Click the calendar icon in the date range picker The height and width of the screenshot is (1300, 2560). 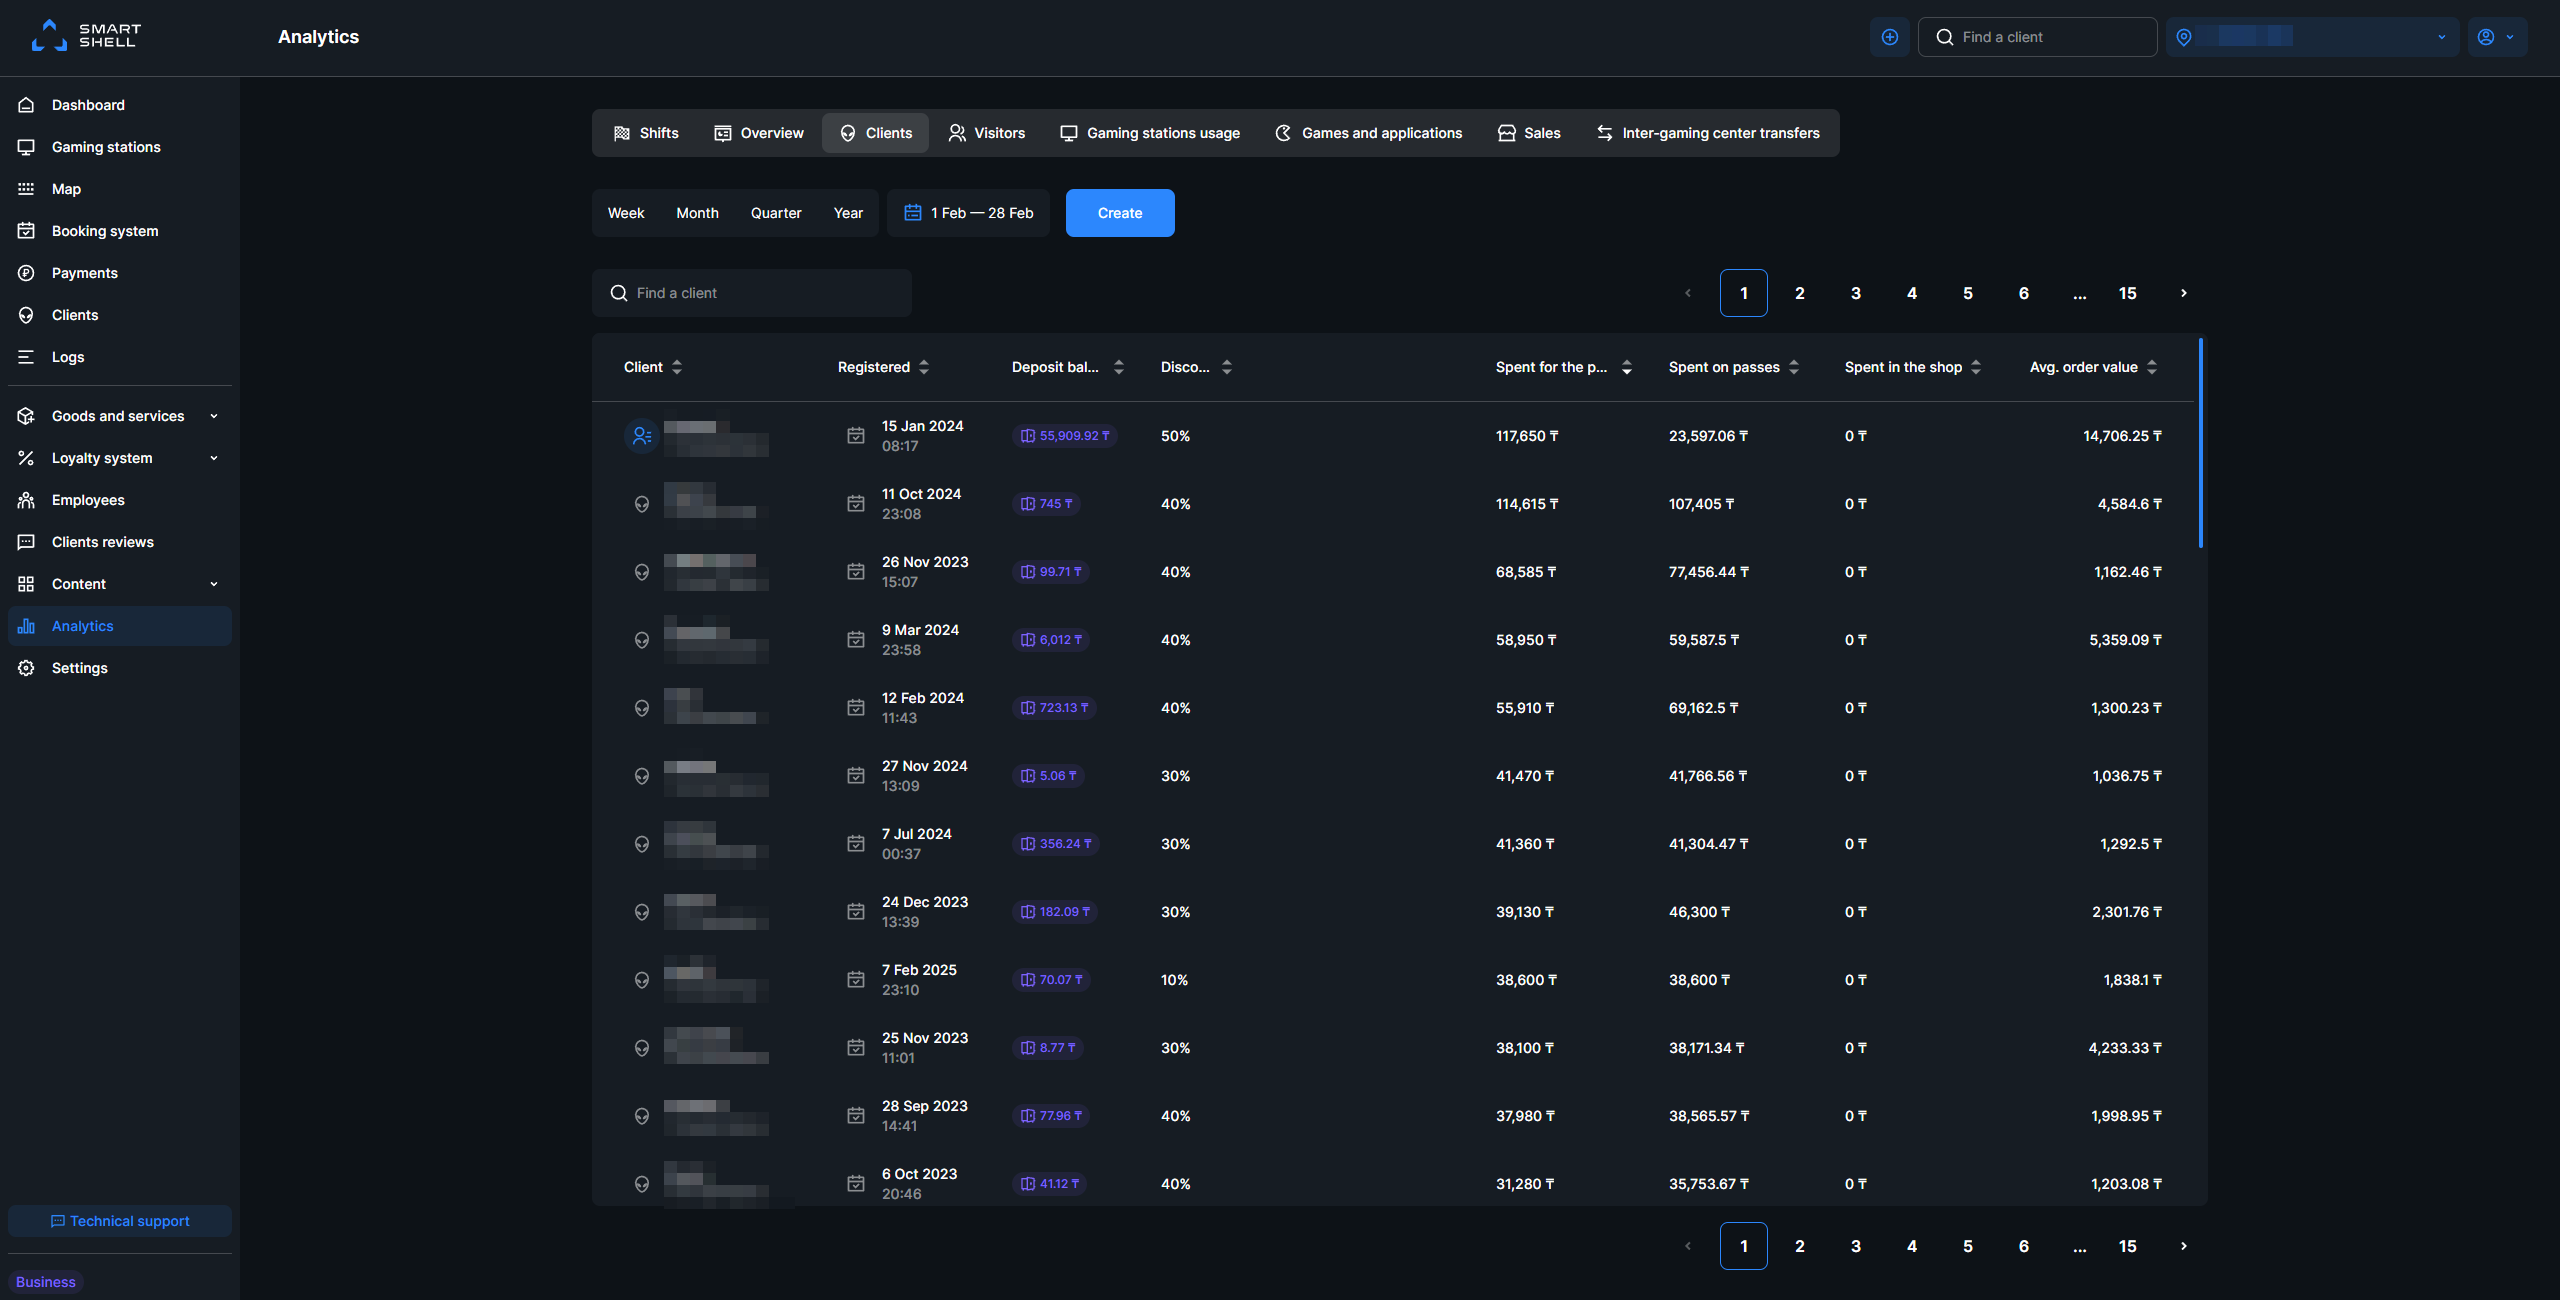pos(913,212)
